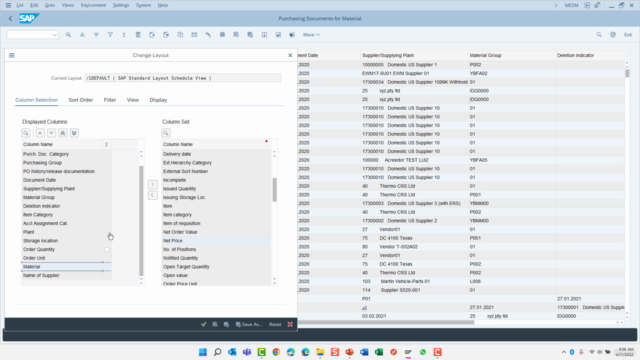Close the Change Layout dialog
The width and height of the screenshot is (640, 360).
(x=290, y=56)
